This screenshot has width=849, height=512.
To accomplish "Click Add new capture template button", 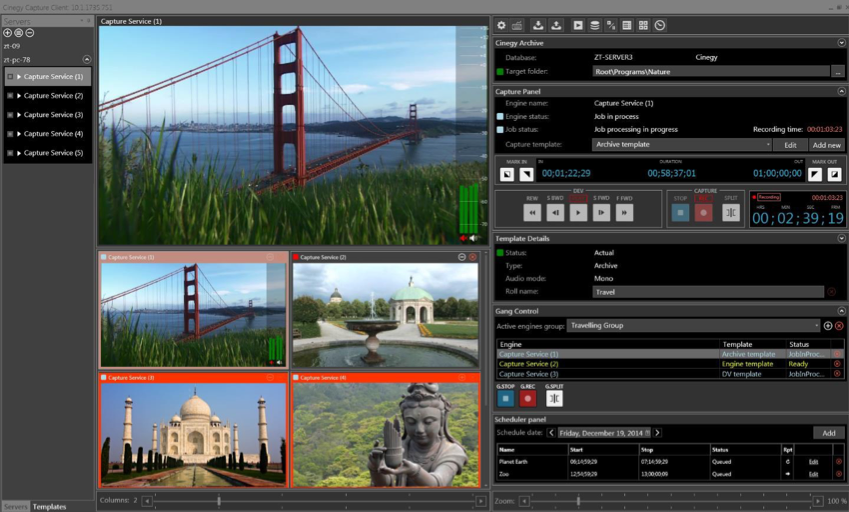I will coord(826,145).
